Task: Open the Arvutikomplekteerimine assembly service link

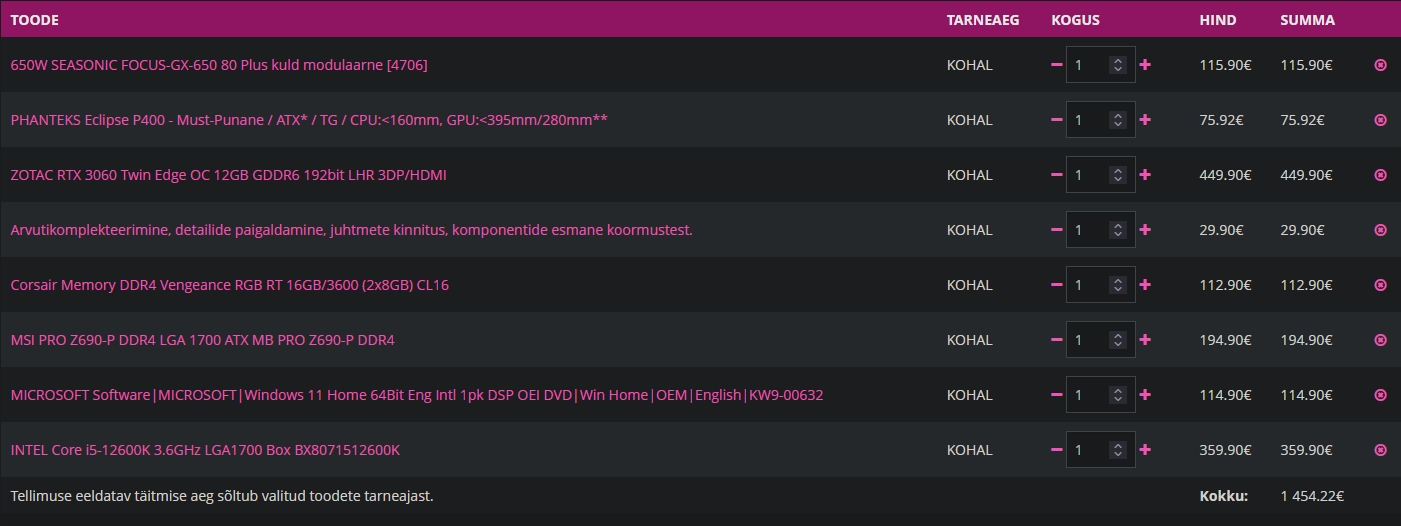Action: click(351, 230)
